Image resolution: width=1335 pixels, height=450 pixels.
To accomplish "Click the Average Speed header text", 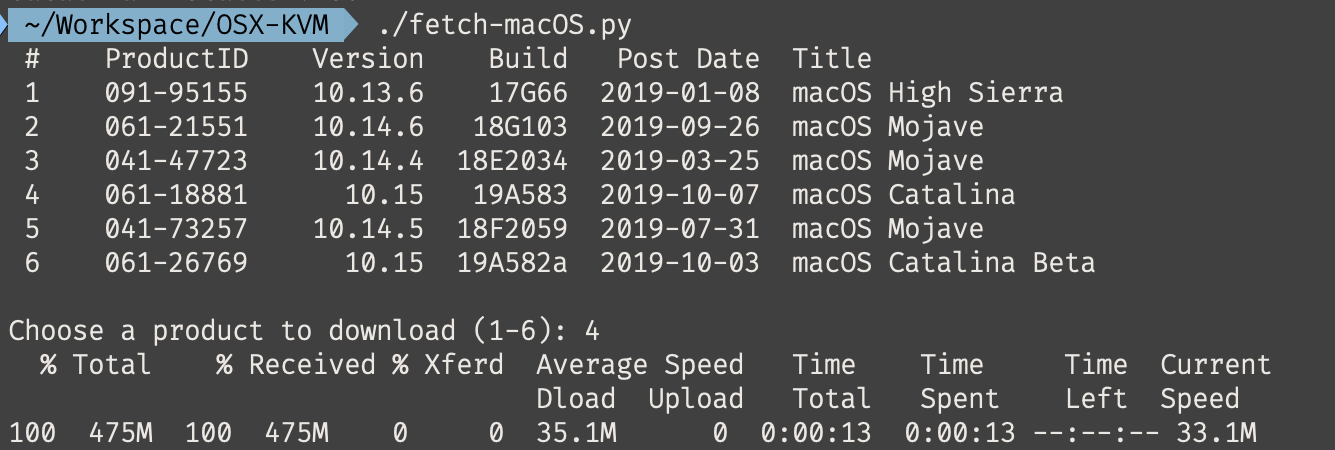I will [639, 365].
